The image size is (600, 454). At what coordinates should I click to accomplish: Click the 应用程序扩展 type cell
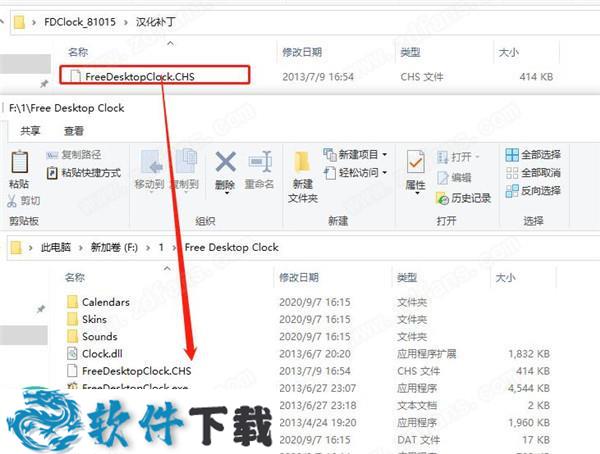click(x=426, y=354)
